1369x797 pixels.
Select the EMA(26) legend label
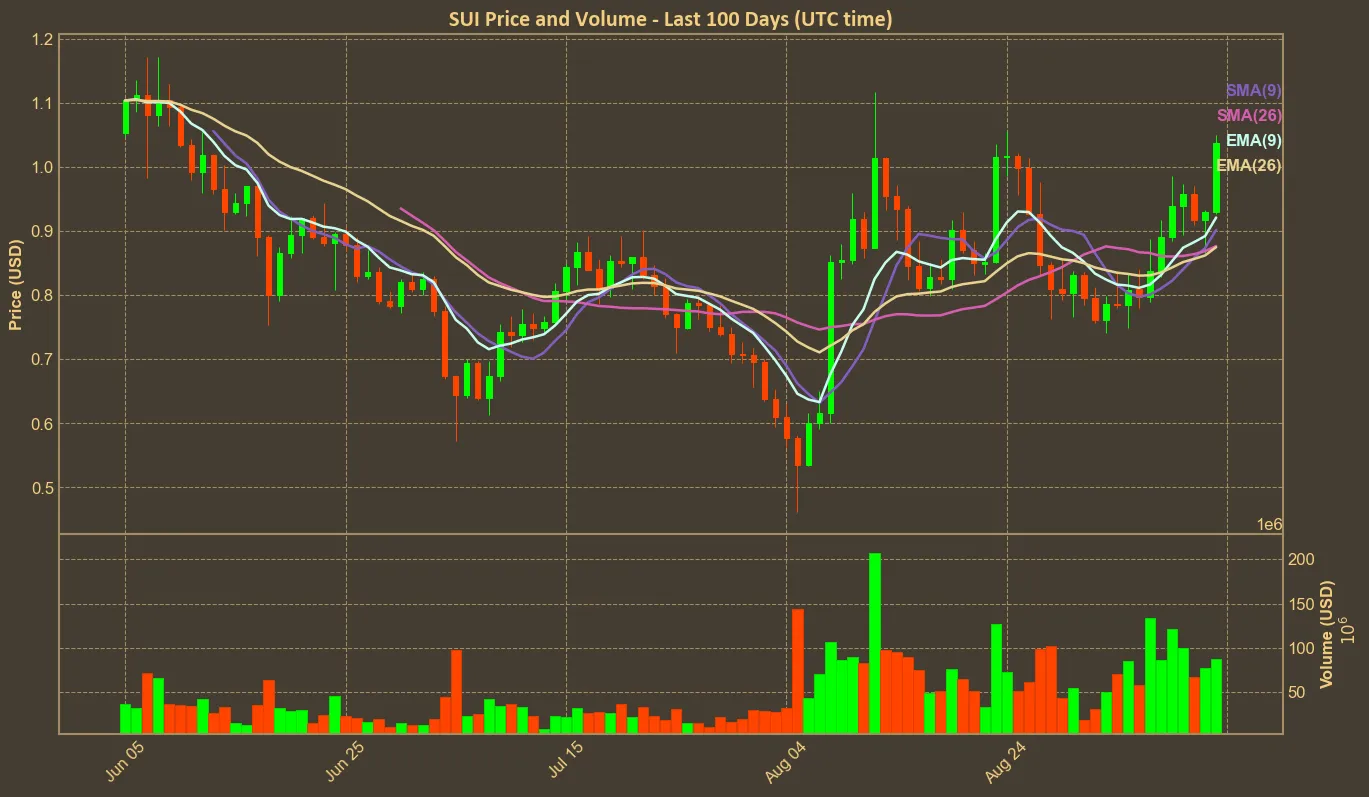click(1249, 166)
